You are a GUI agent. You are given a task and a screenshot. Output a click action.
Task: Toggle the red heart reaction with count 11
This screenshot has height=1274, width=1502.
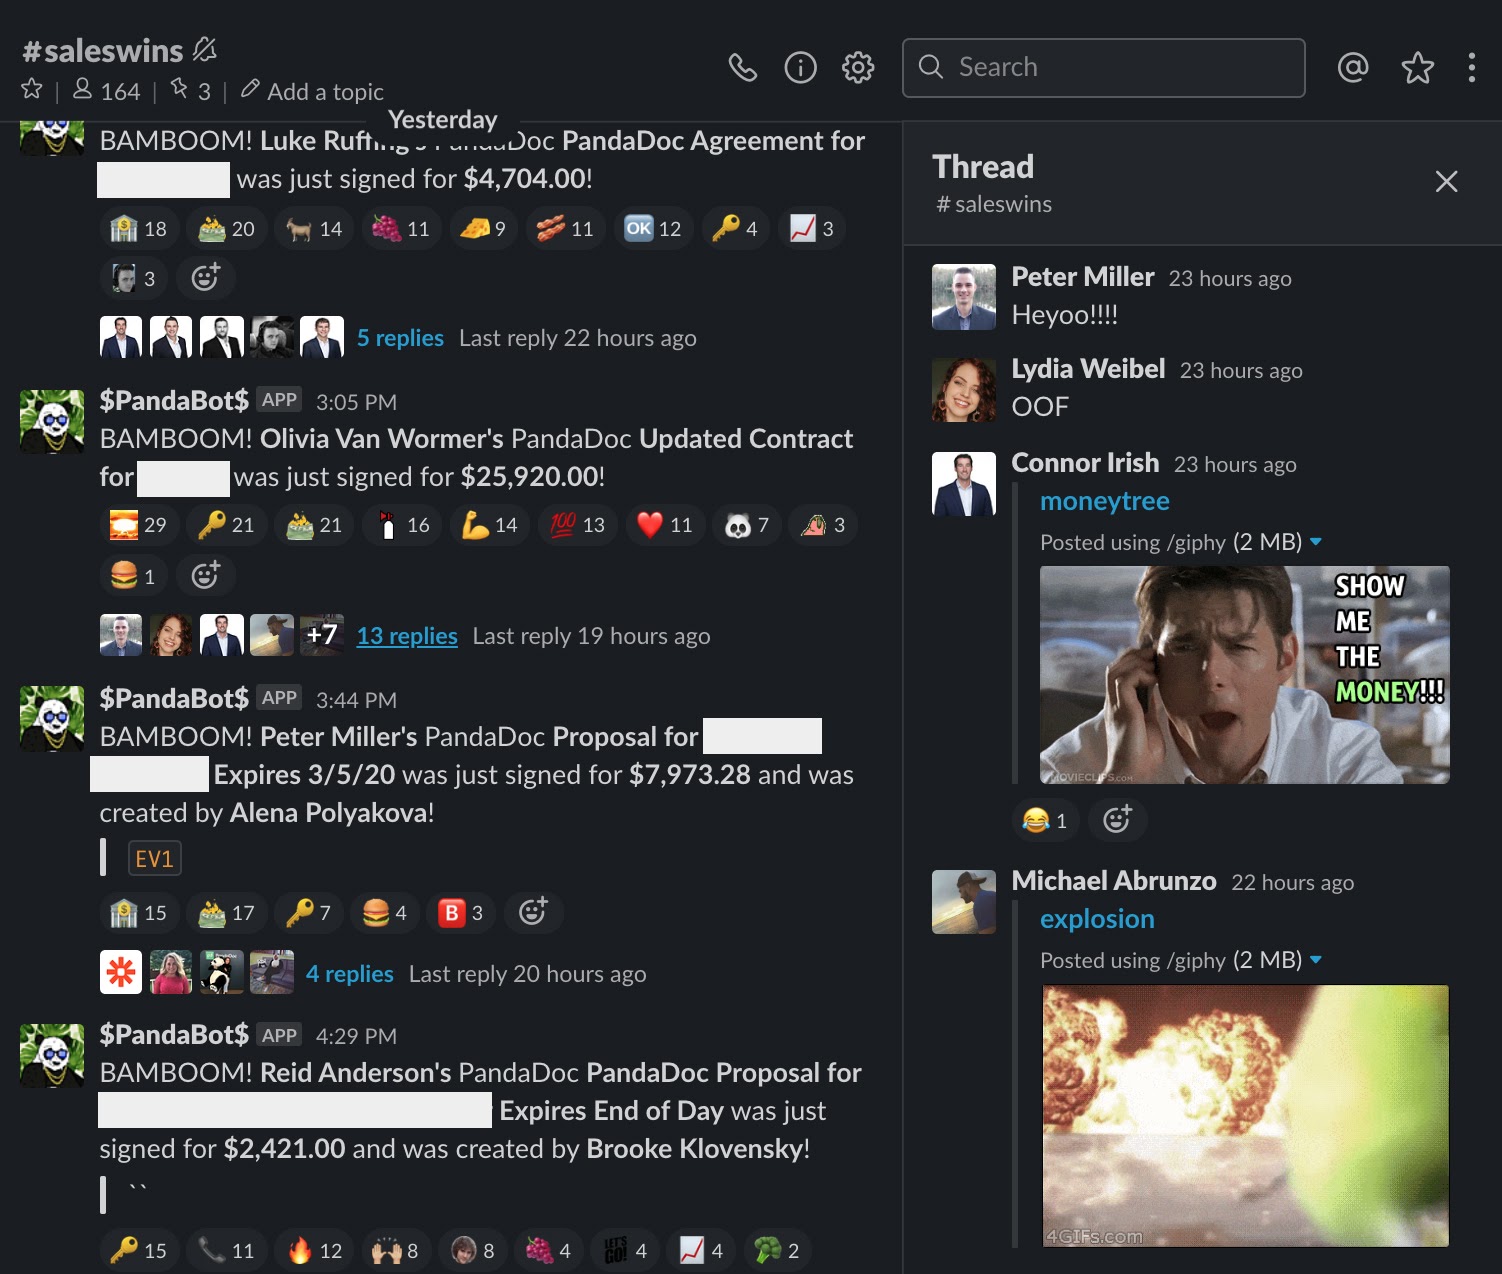pos(664,525)
